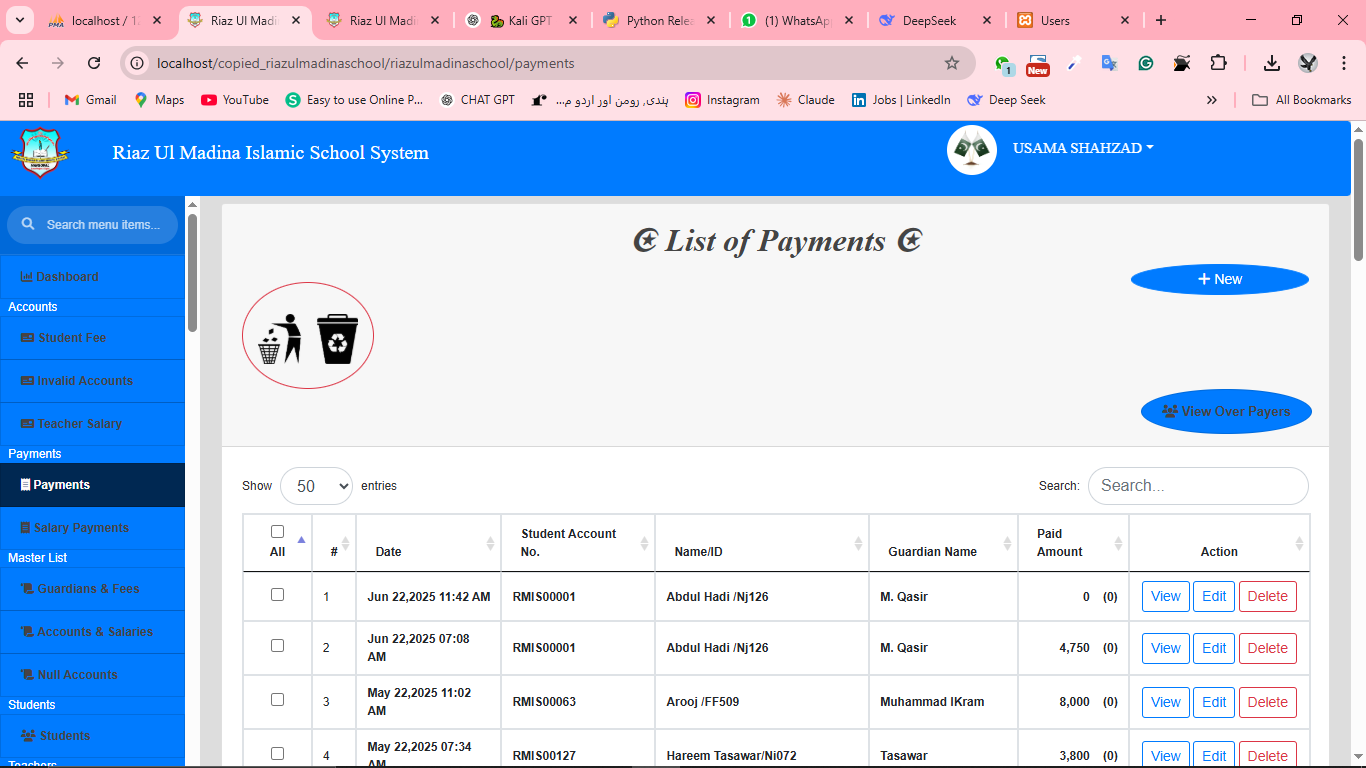
Task: Open browser downloads icon
Action: pos(1271,63)
